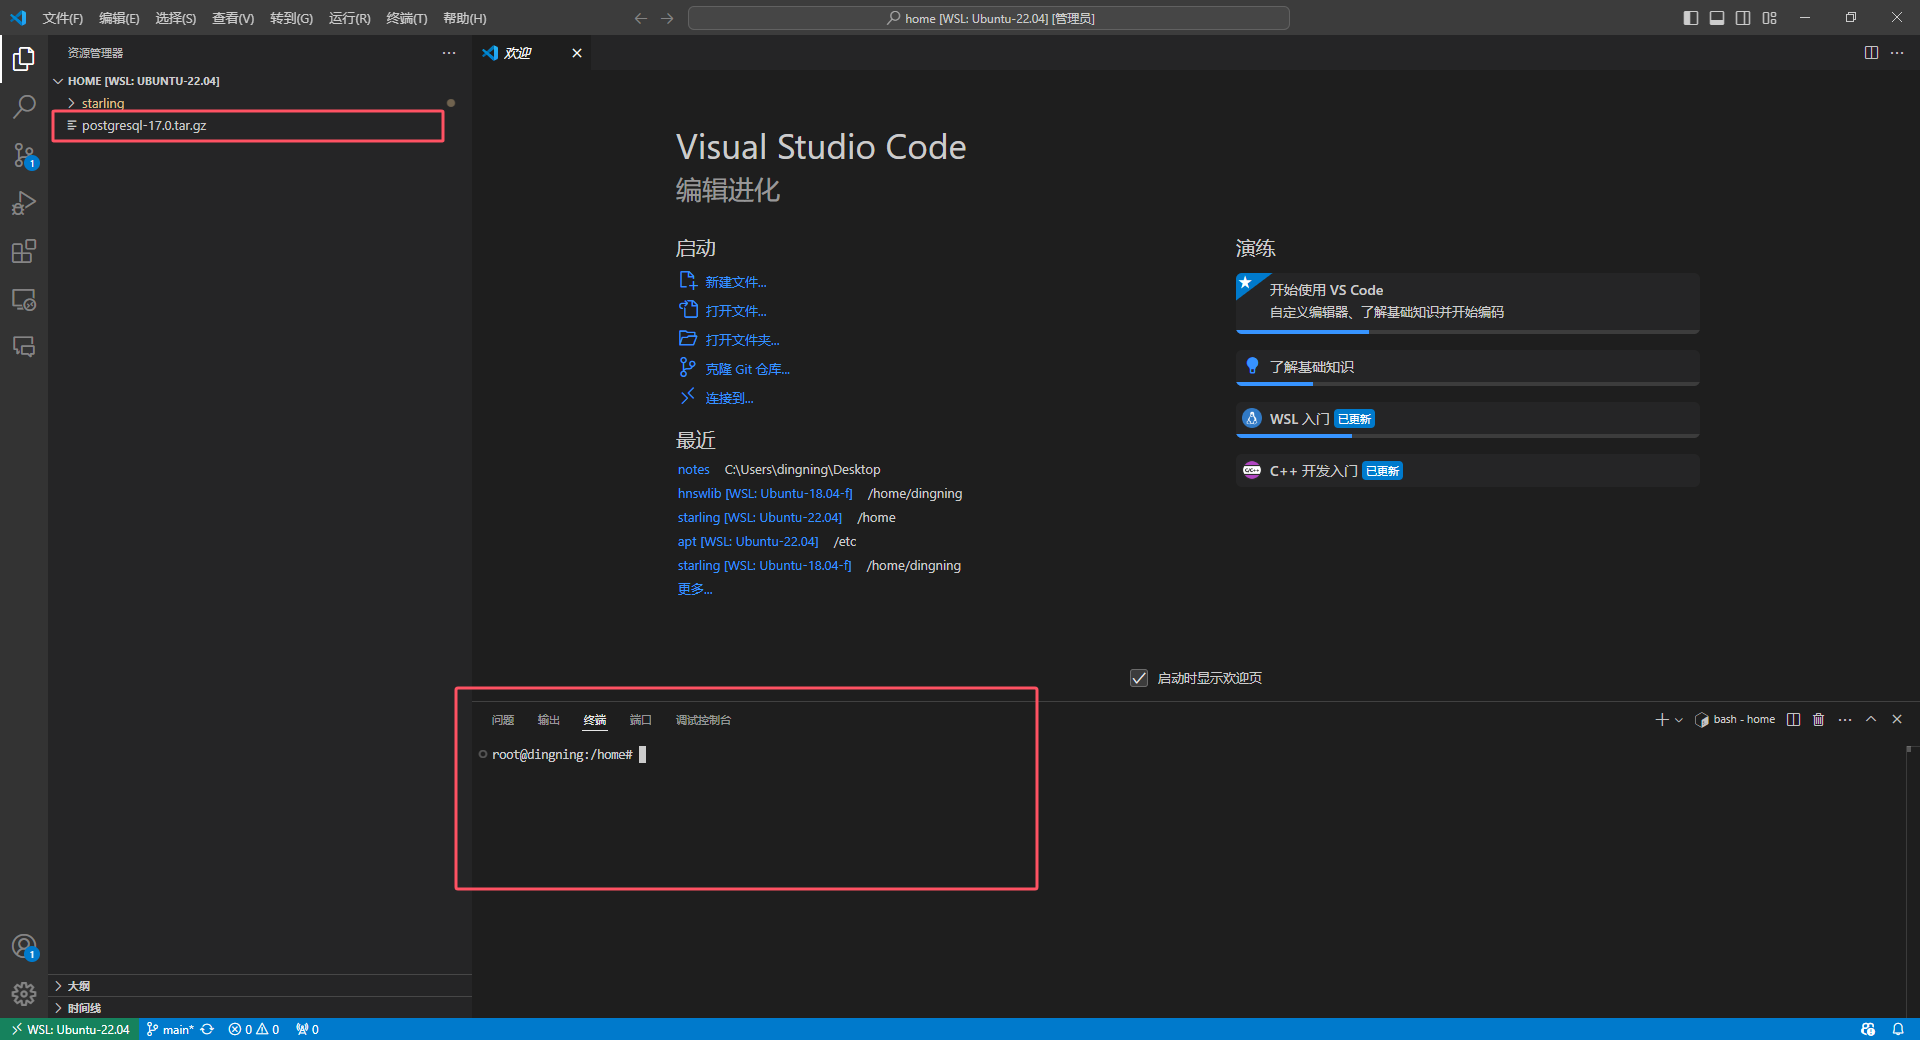Close the terminal panel
This screenshot has width=1920, height=1040.
[1897, 719]
